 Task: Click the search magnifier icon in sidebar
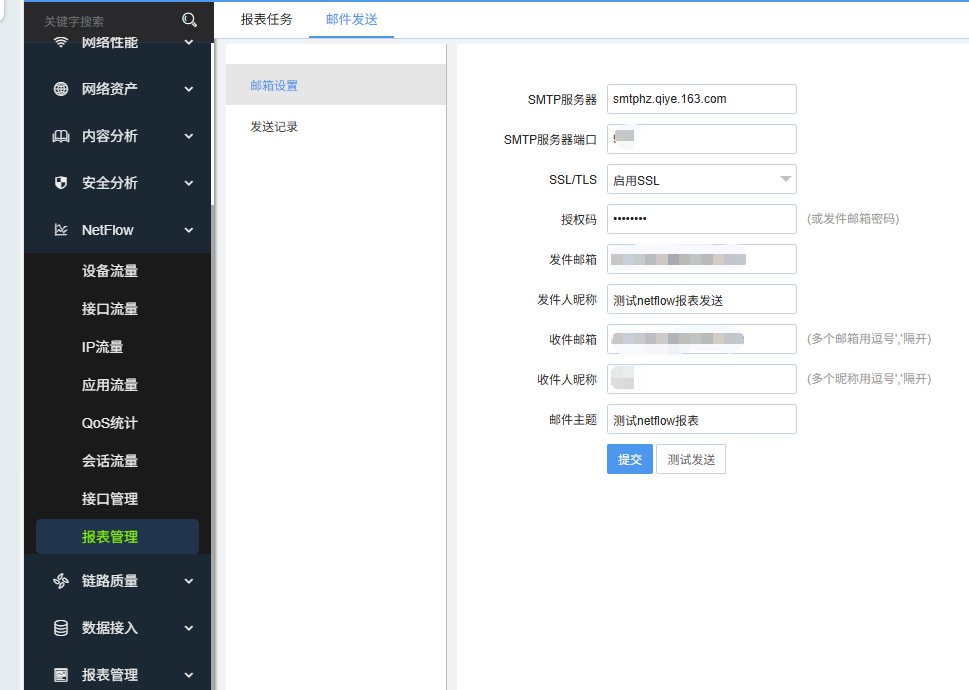[189, 20]
